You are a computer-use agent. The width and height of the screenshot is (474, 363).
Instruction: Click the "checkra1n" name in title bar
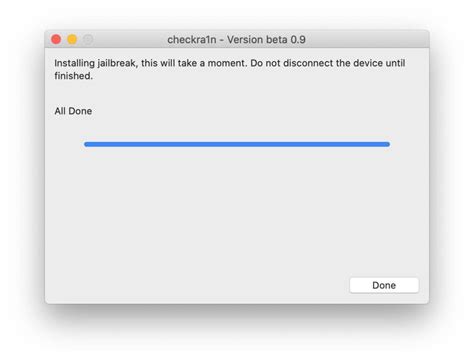[x=192, y=40]
